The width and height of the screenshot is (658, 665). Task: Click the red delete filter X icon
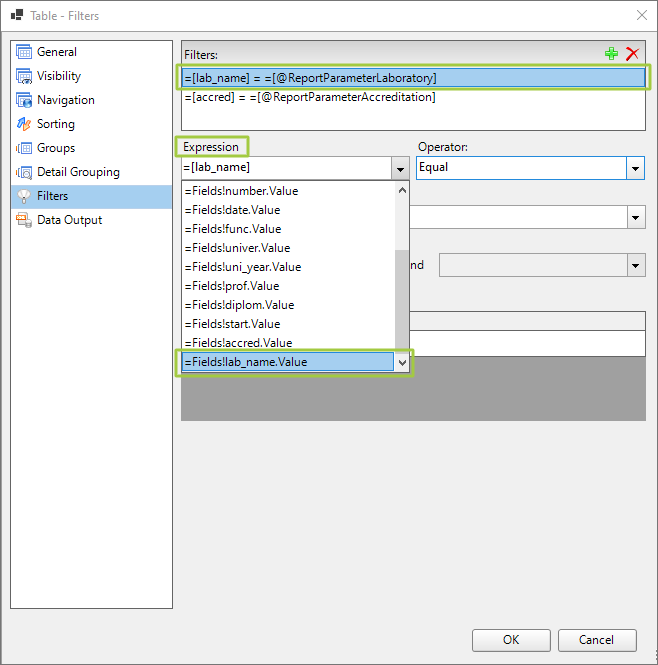coord(632,54)
